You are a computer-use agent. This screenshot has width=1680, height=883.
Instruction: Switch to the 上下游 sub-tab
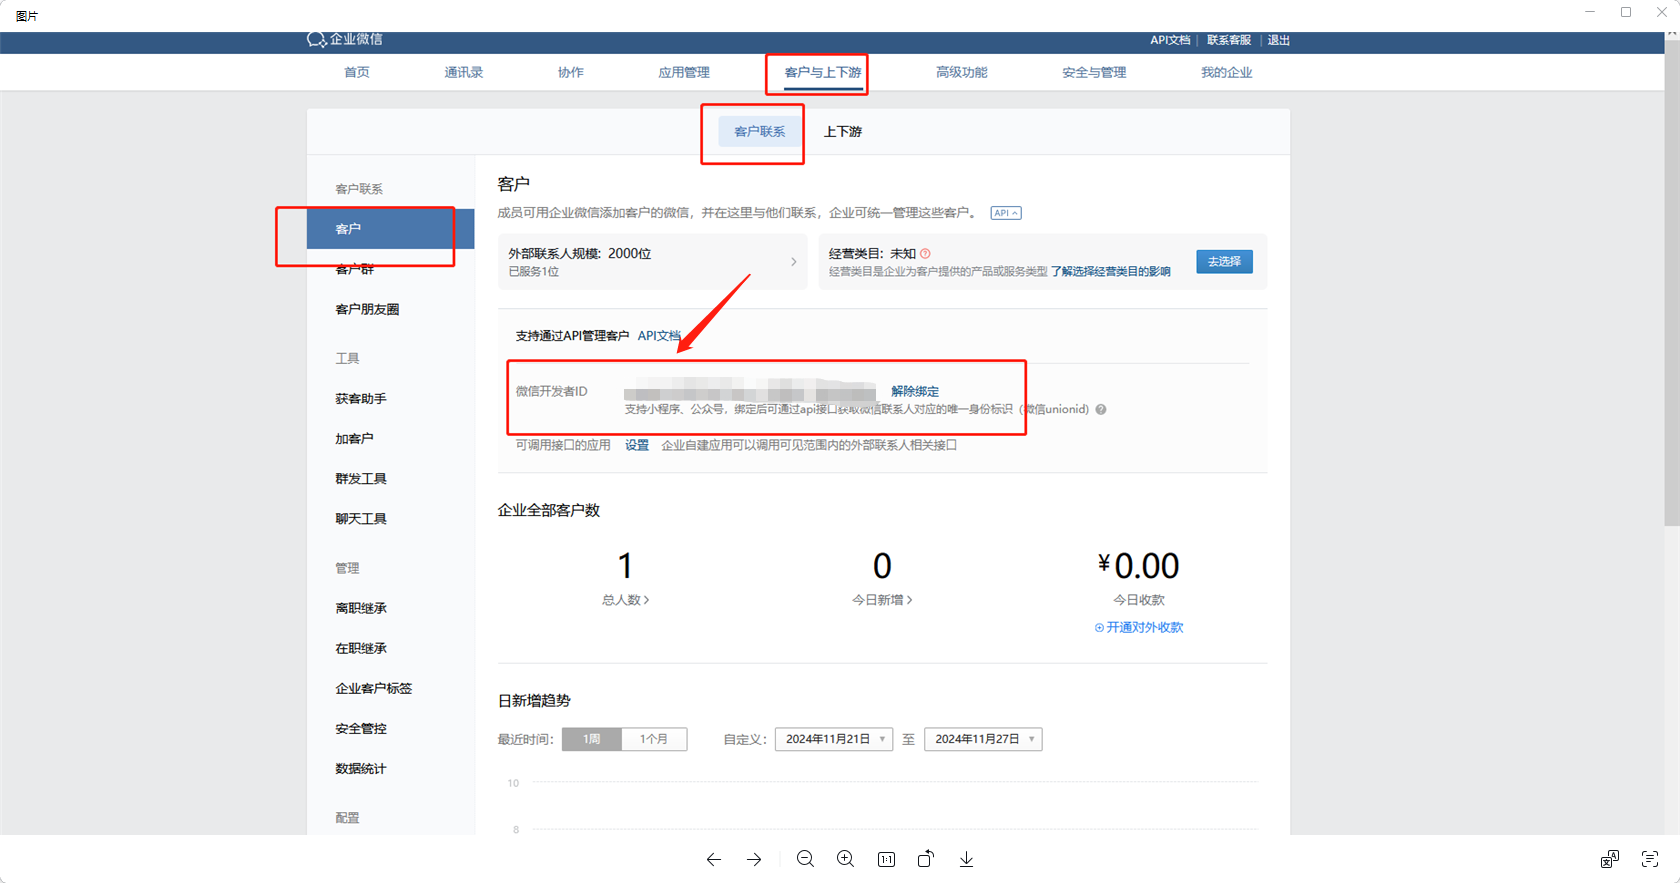(843, 132)
